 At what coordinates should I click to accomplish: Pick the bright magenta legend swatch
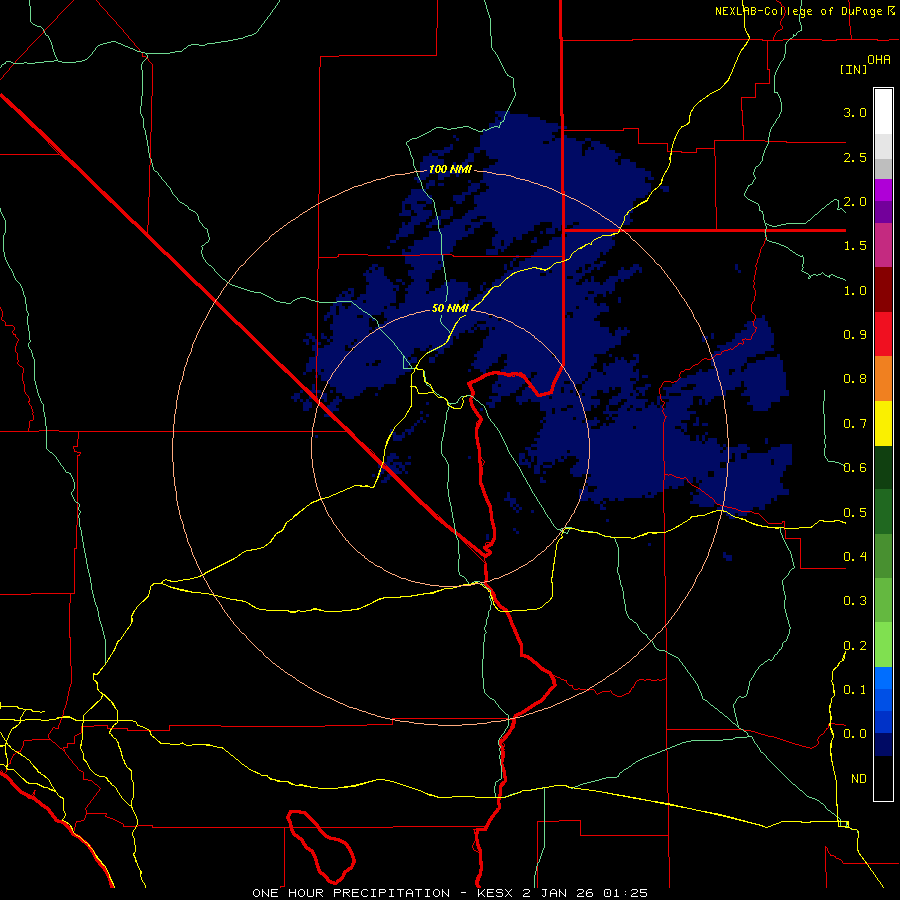pos(883,190)
